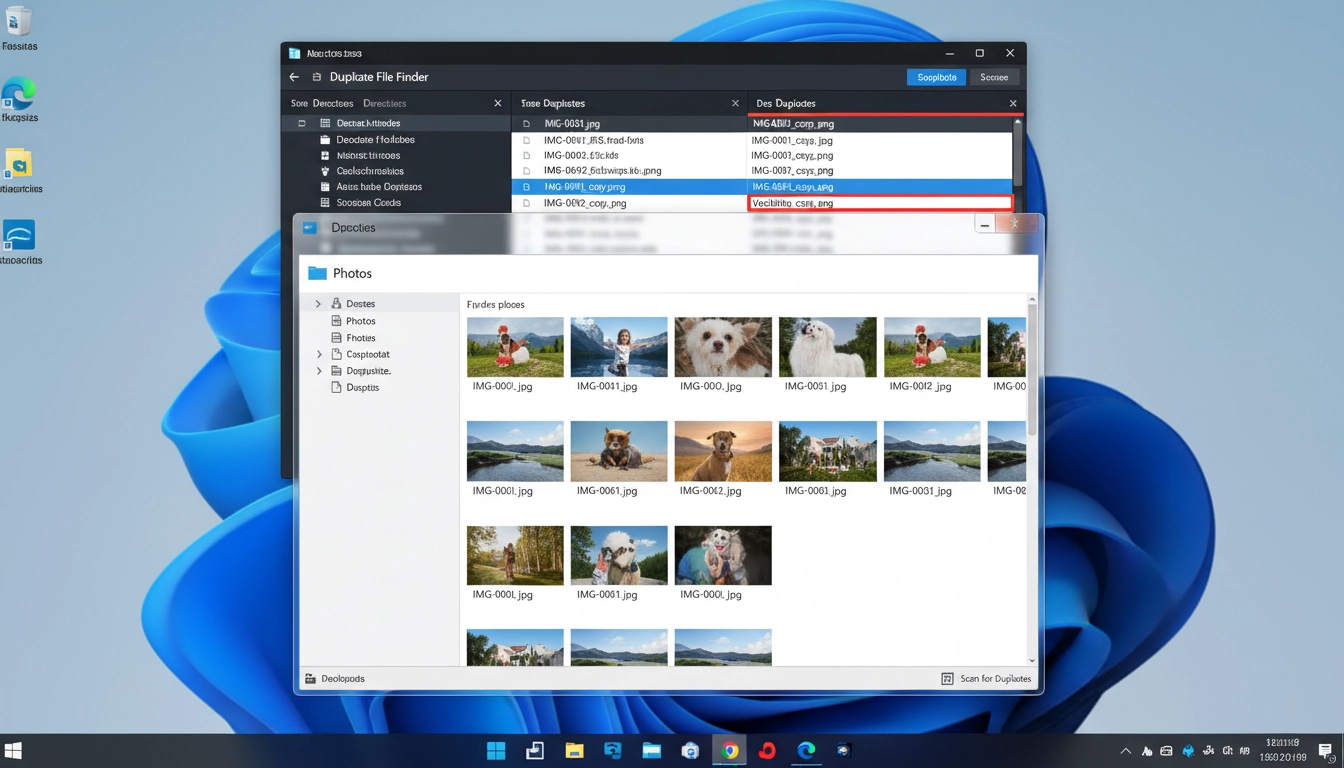Open the Scan for Duplicates icon in status bar
Screen dimensions: 1344x768
click(x=947, y=678)
